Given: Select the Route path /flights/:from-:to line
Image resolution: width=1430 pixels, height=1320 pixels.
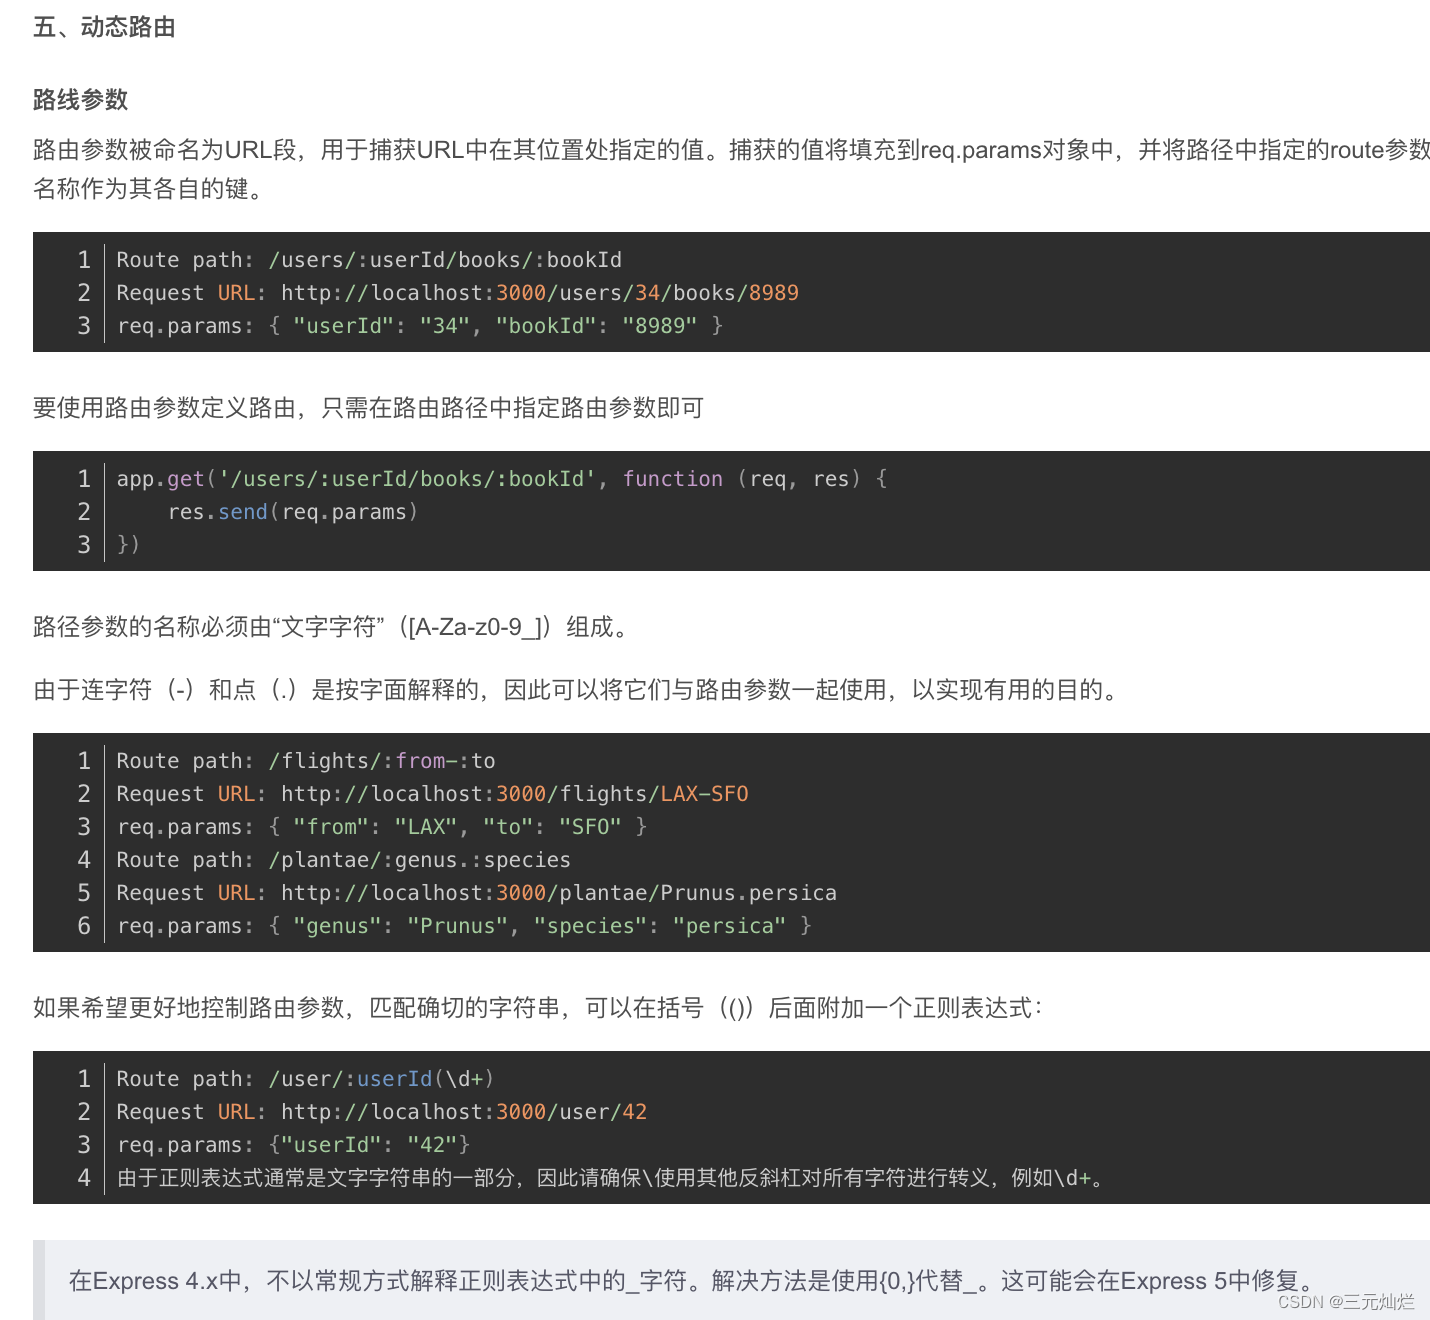Looking at the screenshot, I should pyautogui.click(x=304, y=760).
